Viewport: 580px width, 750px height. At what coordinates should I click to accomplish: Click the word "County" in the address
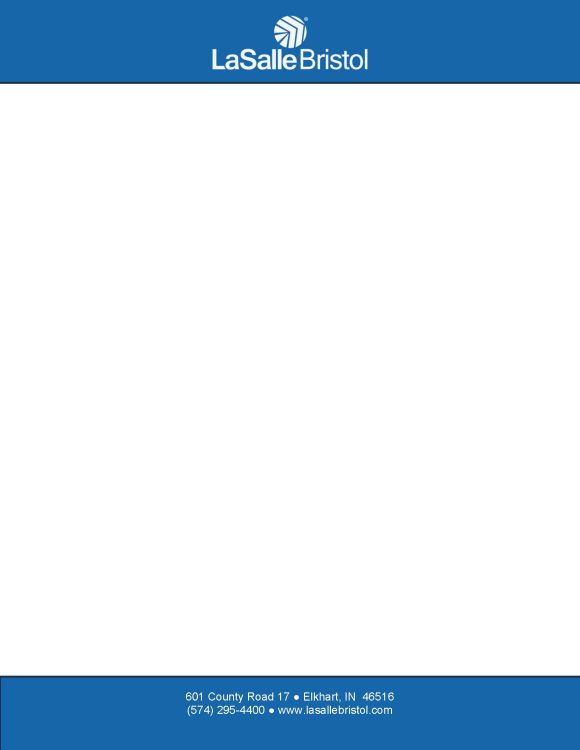tap(226, 697)
